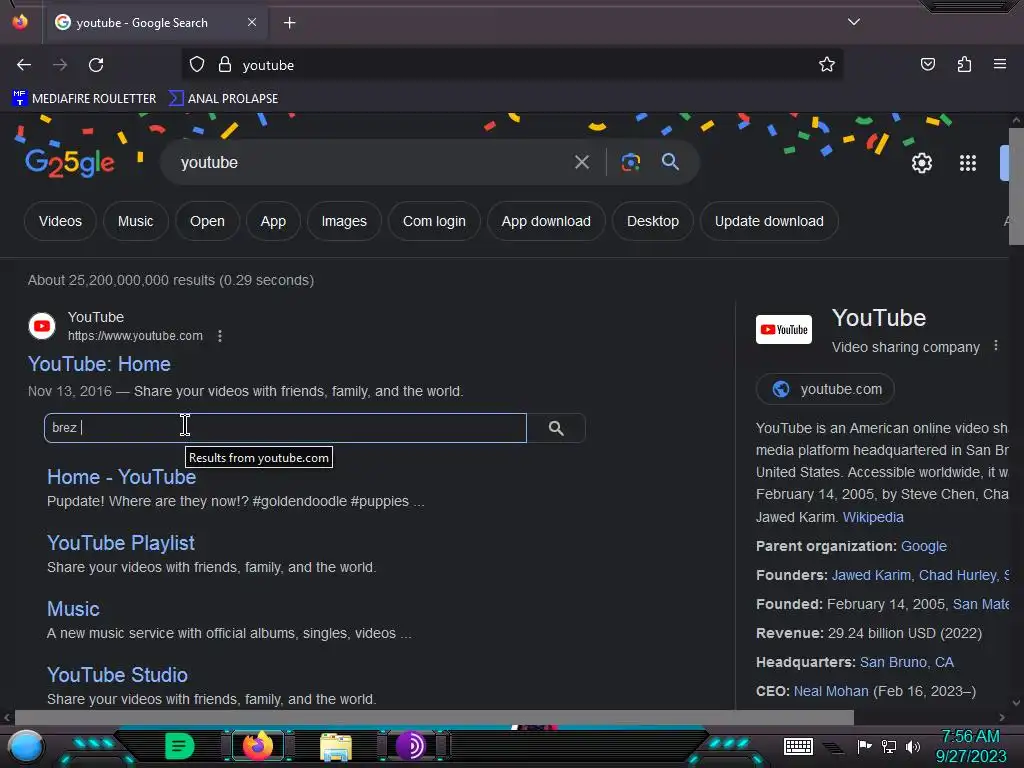Bookmark this page with the star icon
The height and width of the screenshot is (768, 1024).
pyautogui.click(x=827, y=65)
